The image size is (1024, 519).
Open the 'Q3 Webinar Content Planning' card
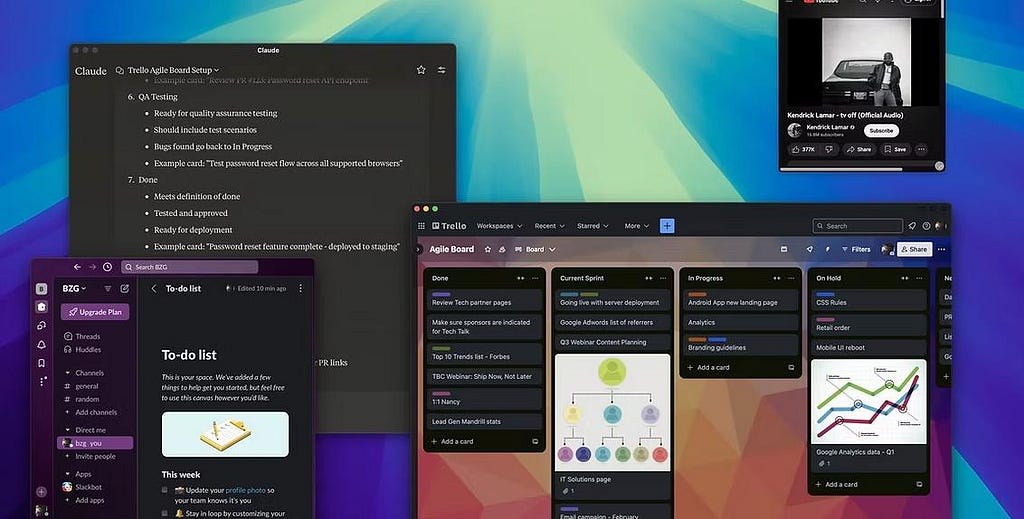click(612, 342)
